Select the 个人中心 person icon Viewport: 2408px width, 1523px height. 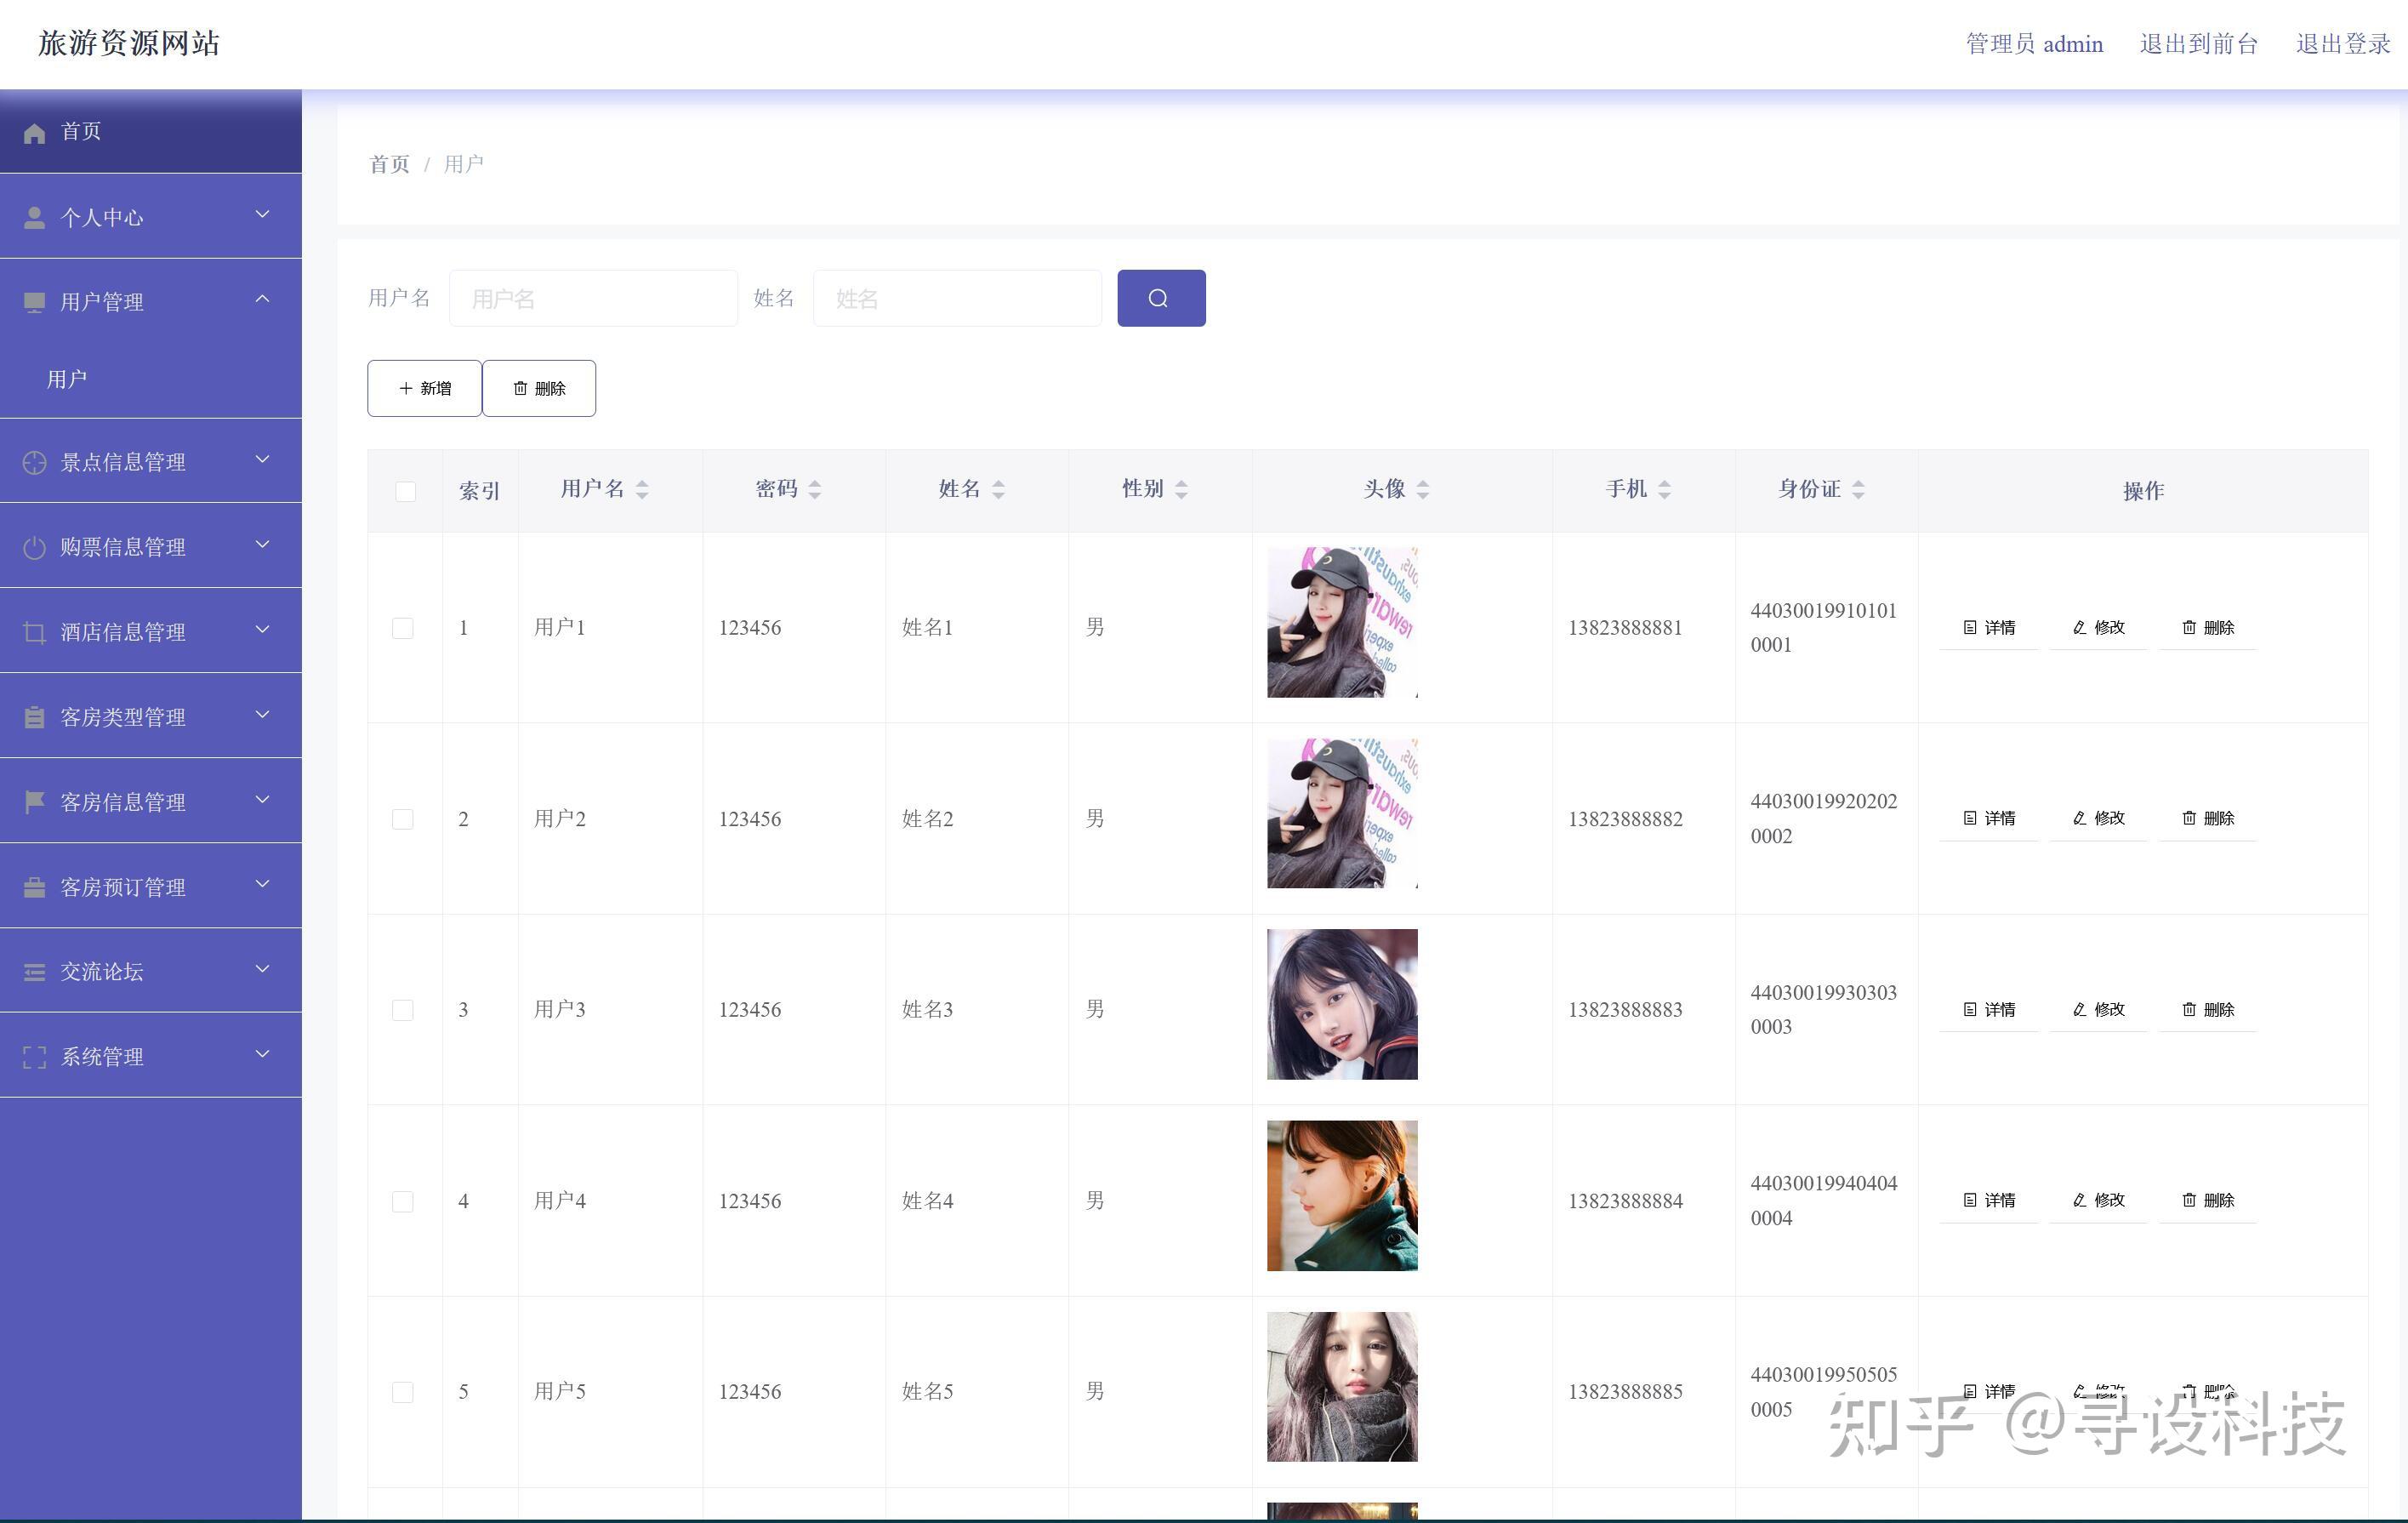click(33, 215)
